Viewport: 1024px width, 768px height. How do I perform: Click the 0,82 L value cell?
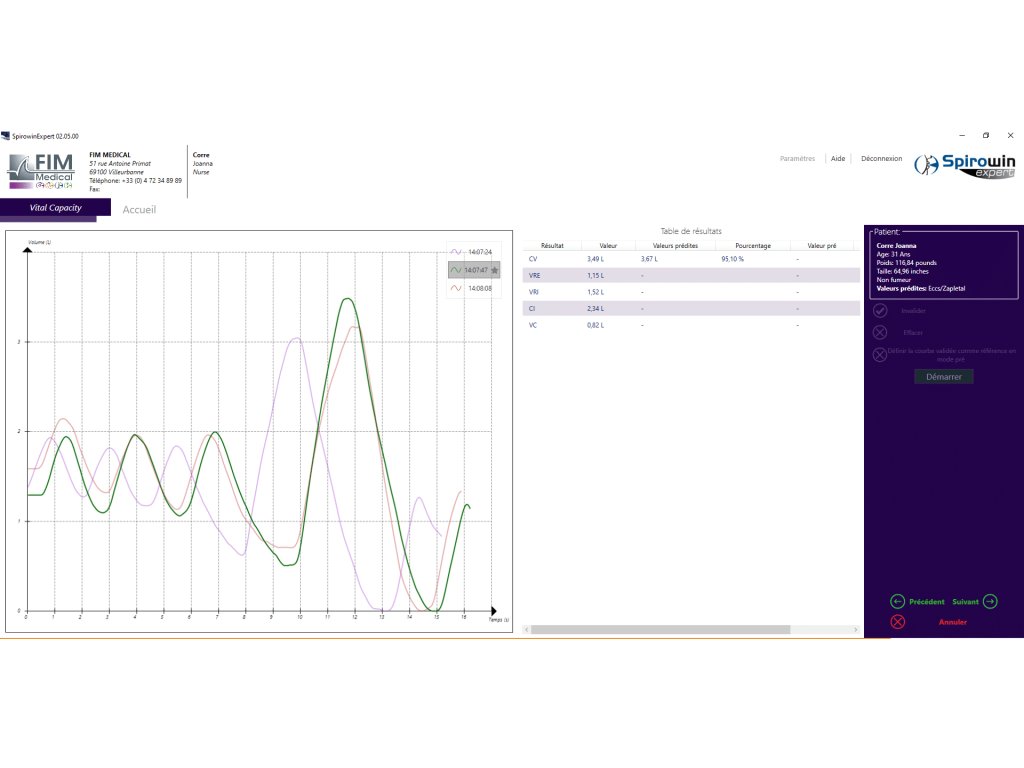[595, 325]
